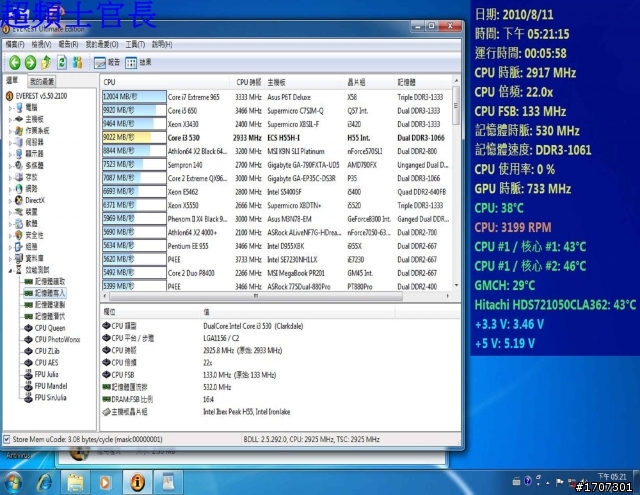Click the 值 value column header
Viewport: 640px width, 495px height.
(x=298, y=312)
